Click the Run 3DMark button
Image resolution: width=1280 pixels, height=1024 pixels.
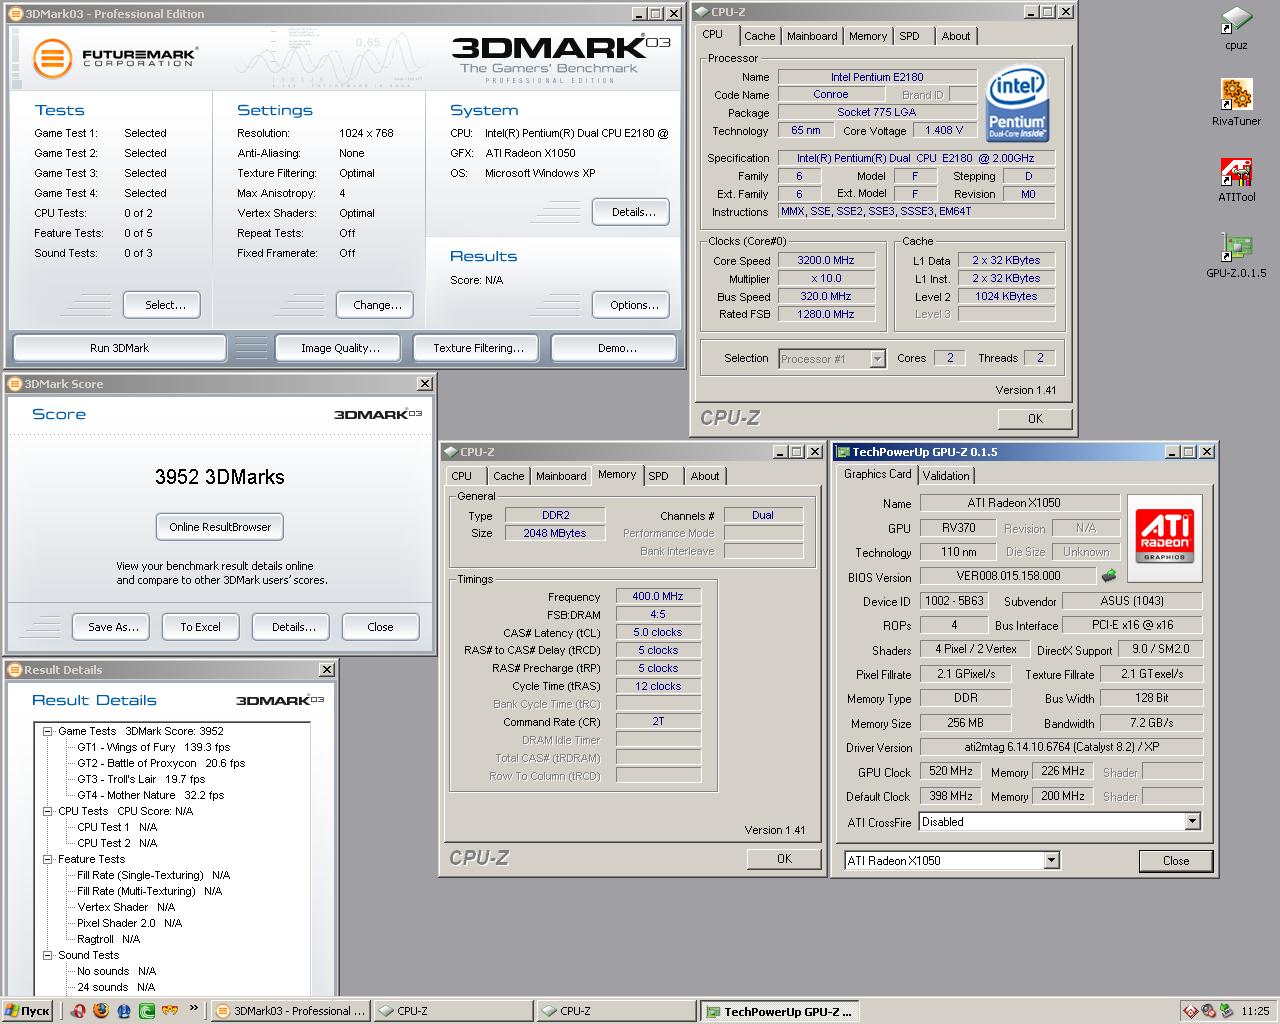(x=119, y=348)
